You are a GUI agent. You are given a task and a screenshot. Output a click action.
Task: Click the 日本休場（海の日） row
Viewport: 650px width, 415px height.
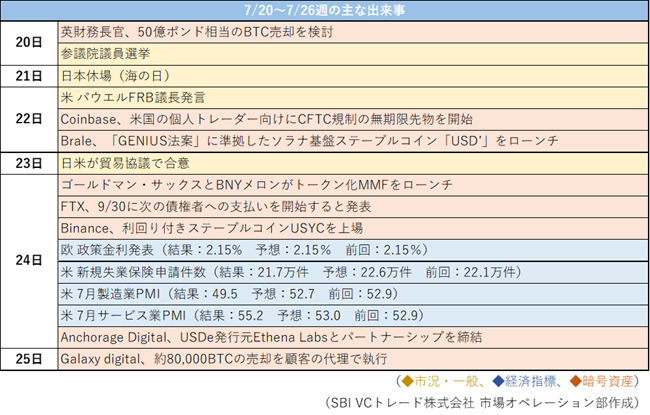click(x=353, y=76)
